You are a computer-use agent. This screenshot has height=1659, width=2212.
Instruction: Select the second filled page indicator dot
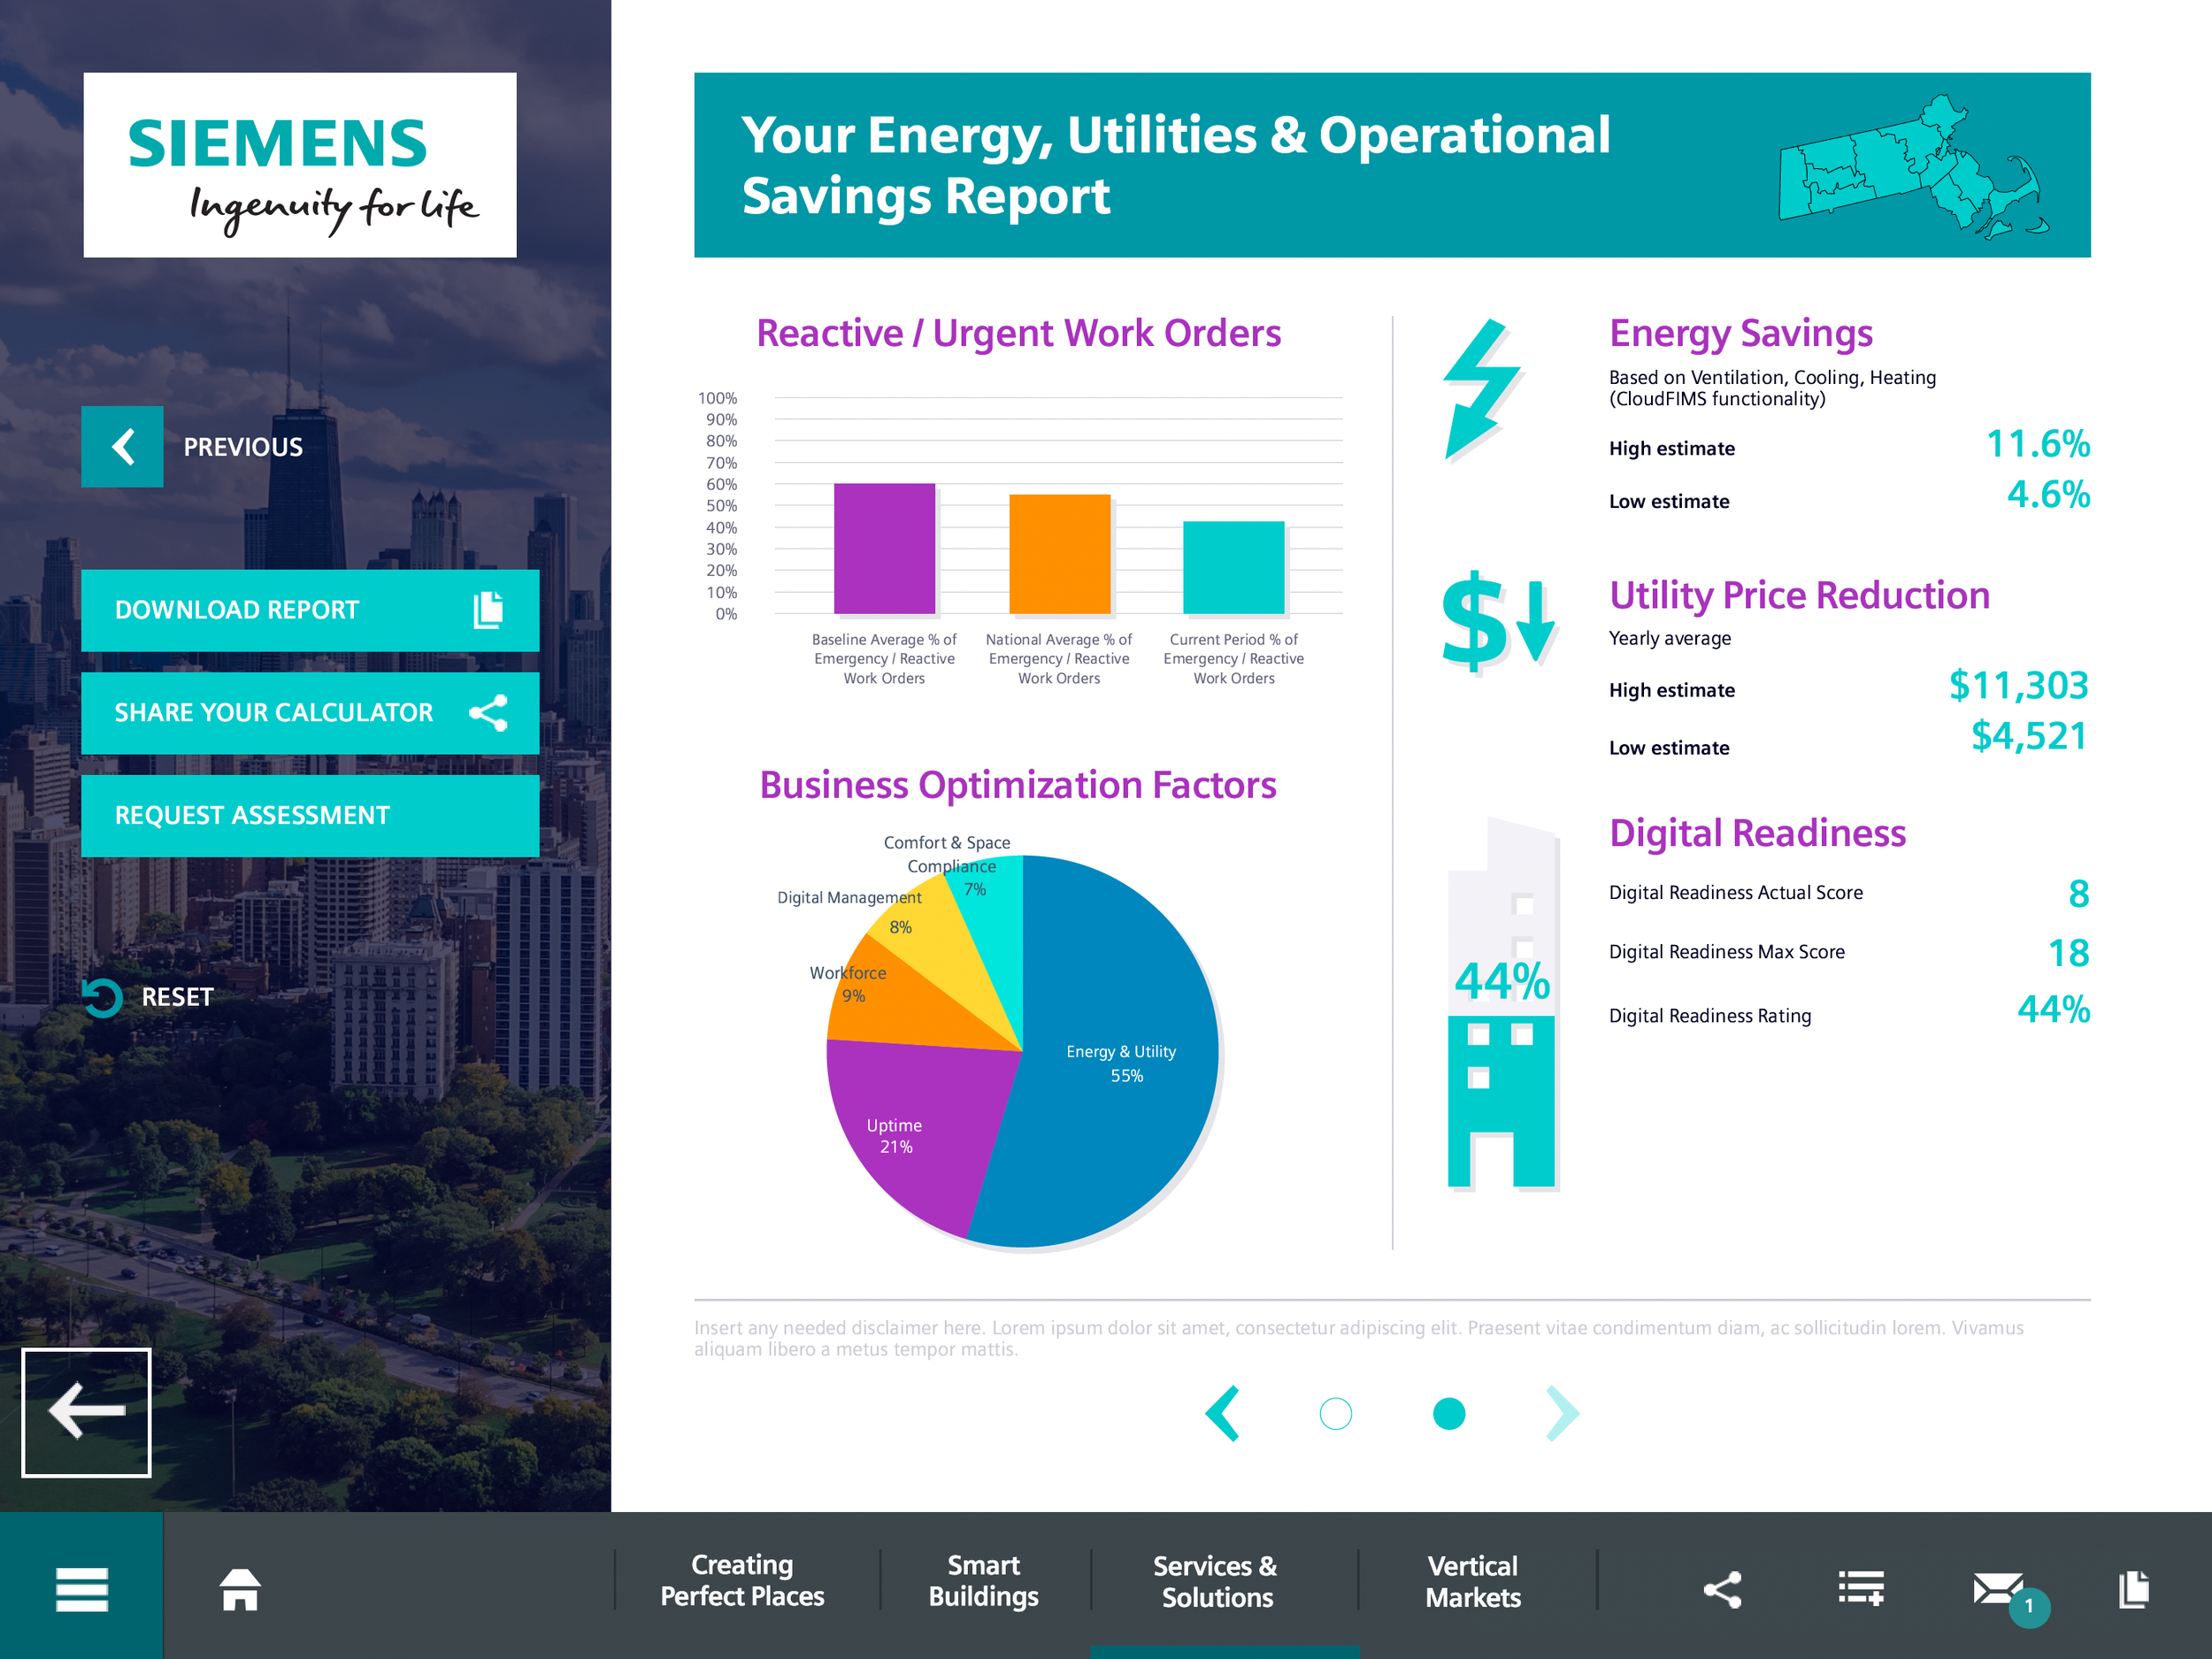(1448, 1413)
